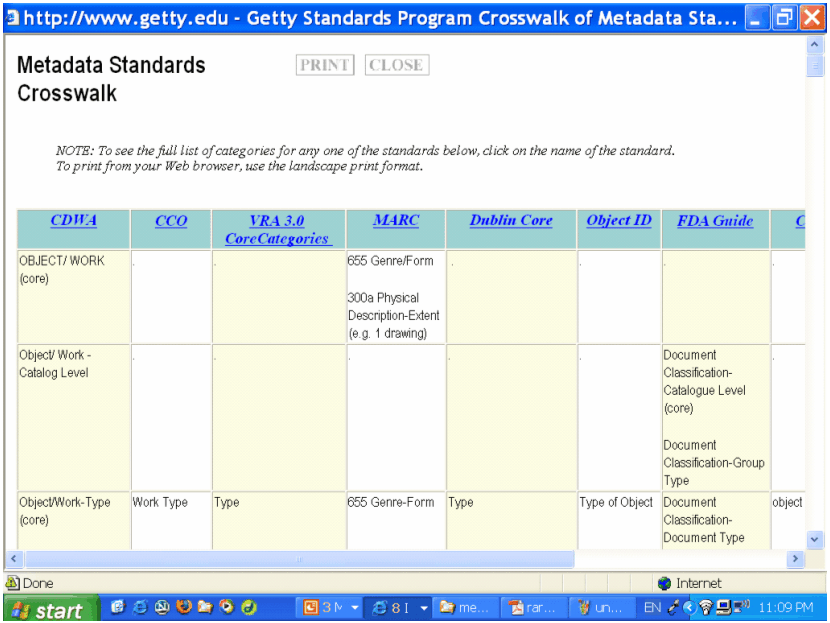Open the Object ID link
Screen dimensions: 830x623
[619, 220]
